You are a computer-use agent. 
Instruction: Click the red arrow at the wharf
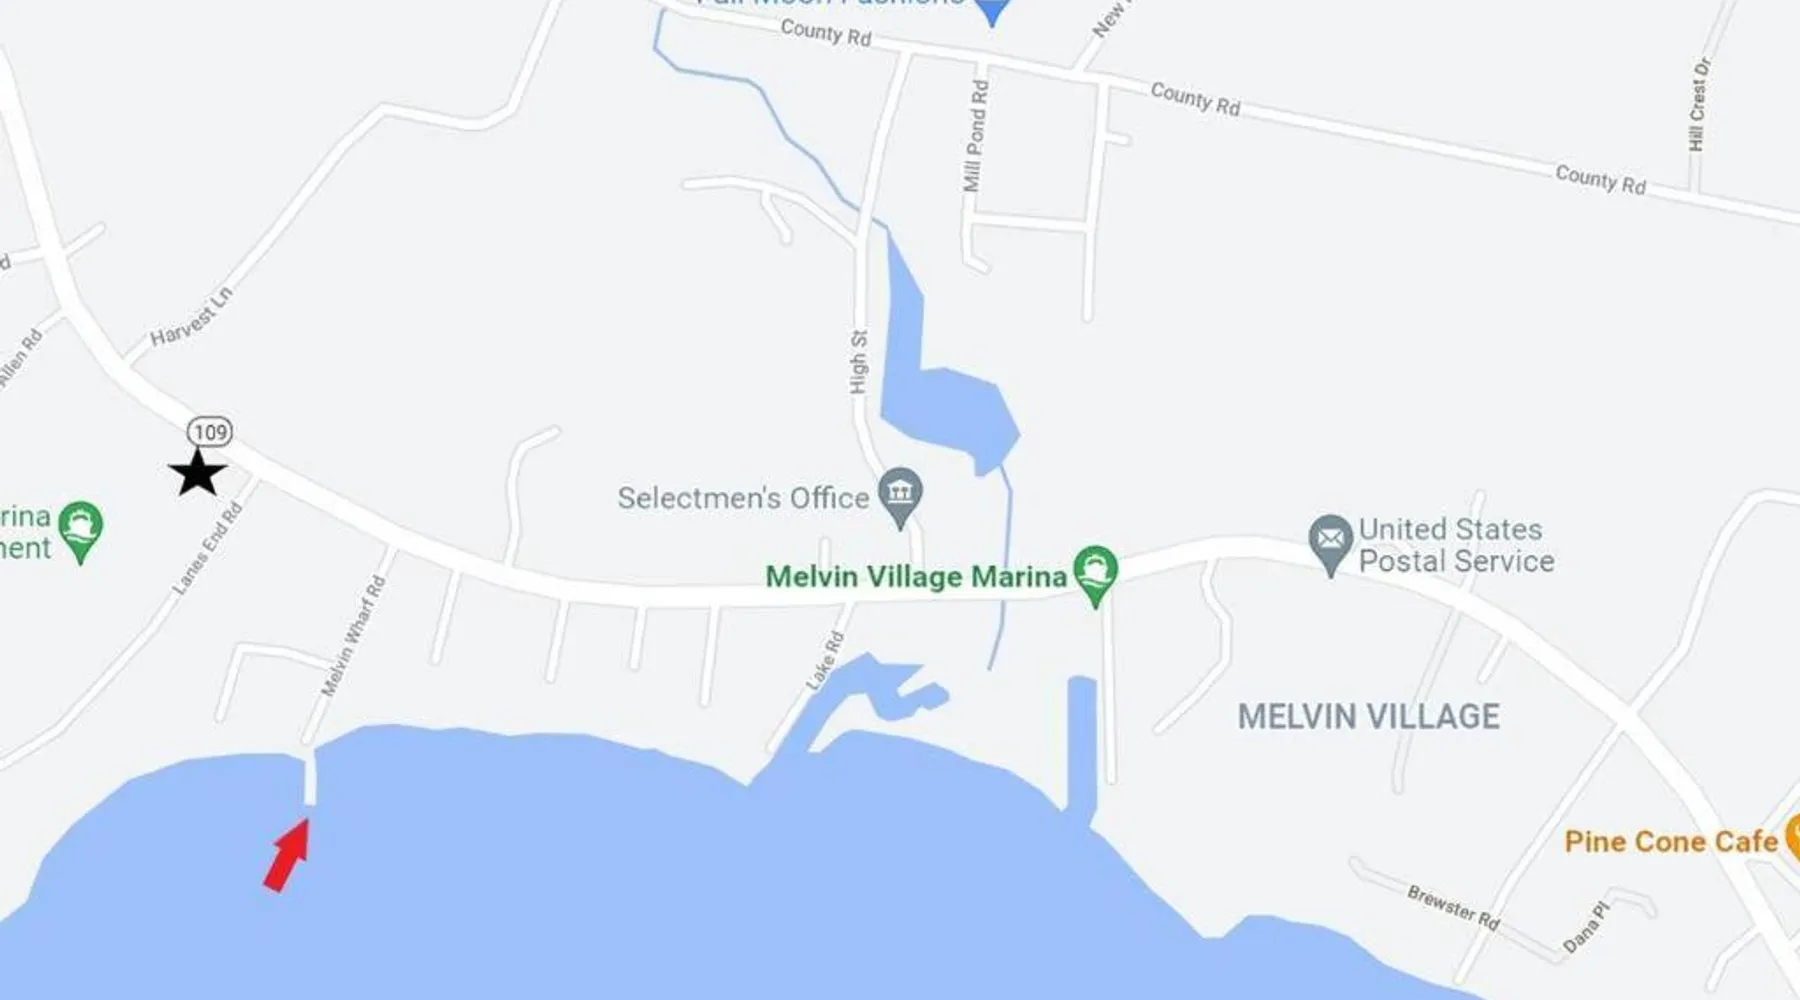[x=287, y=855]
